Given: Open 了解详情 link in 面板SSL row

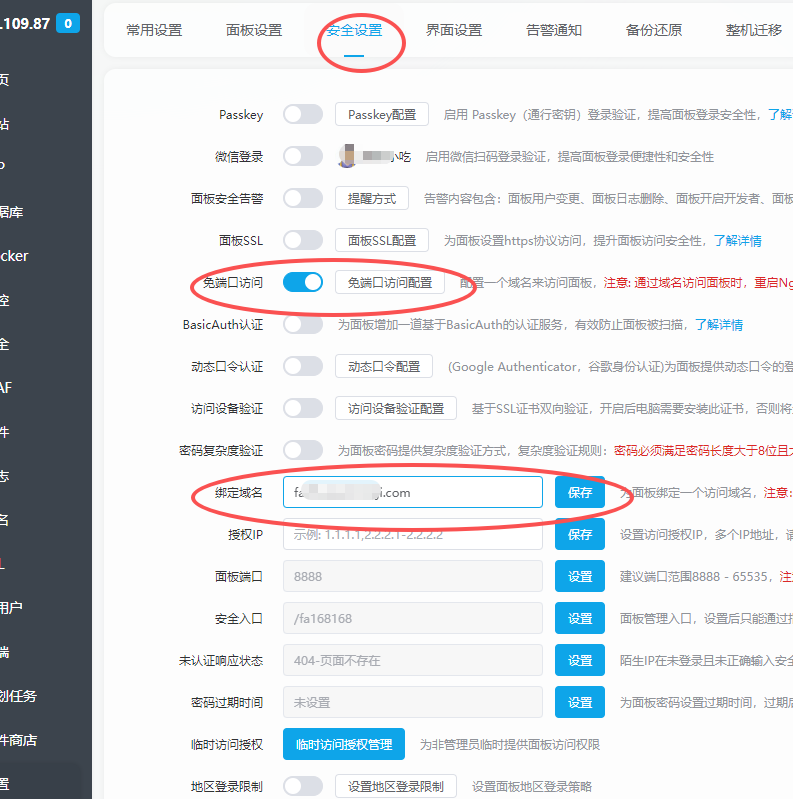Looking at the screenshot, I should point(737,241).
